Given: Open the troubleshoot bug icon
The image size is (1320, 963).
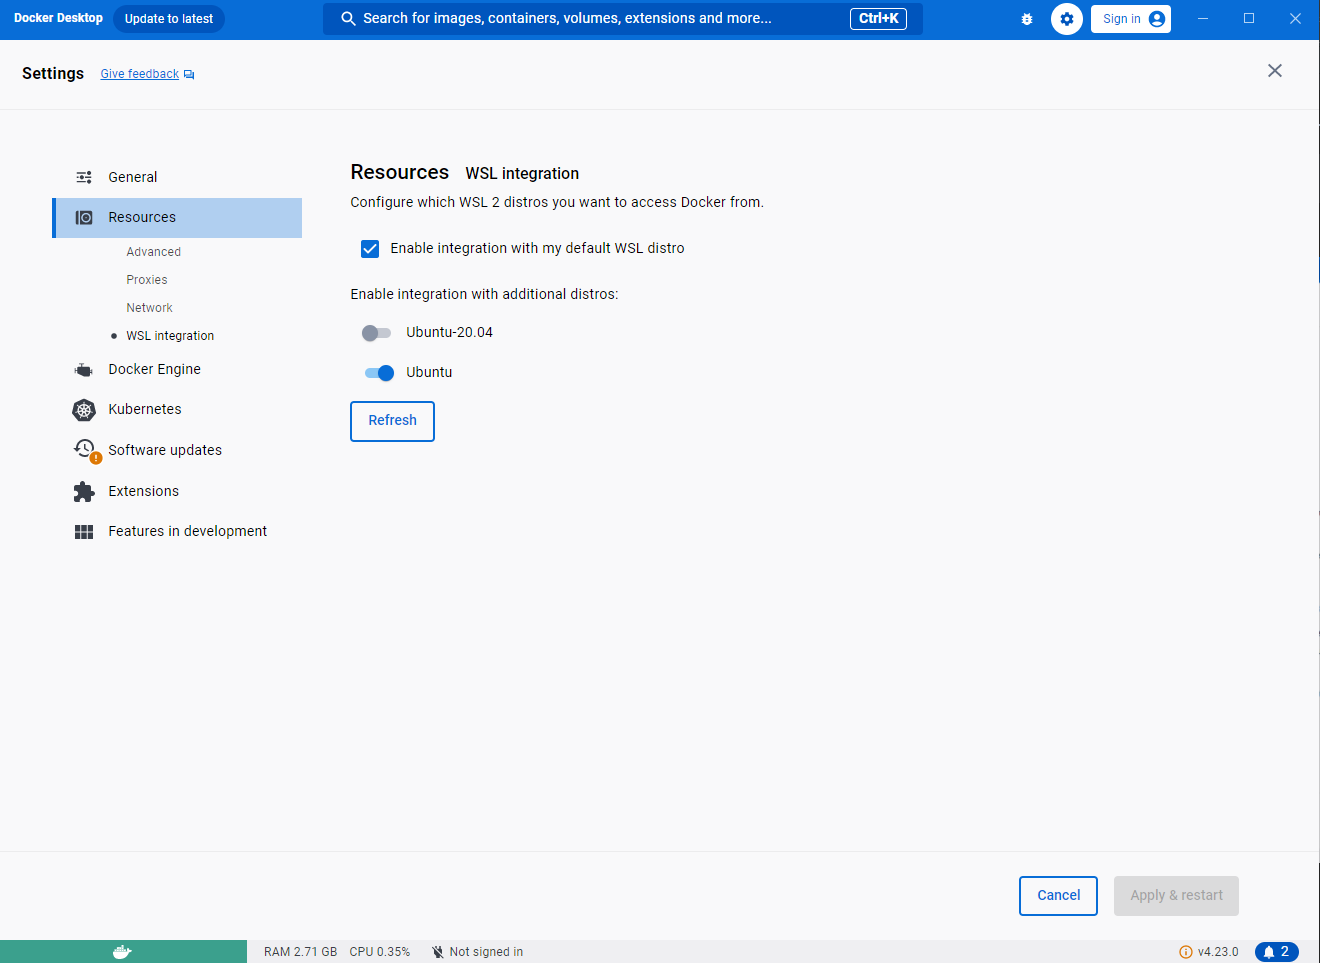Looking at the screenshot, I should (x=1027, y=19).
